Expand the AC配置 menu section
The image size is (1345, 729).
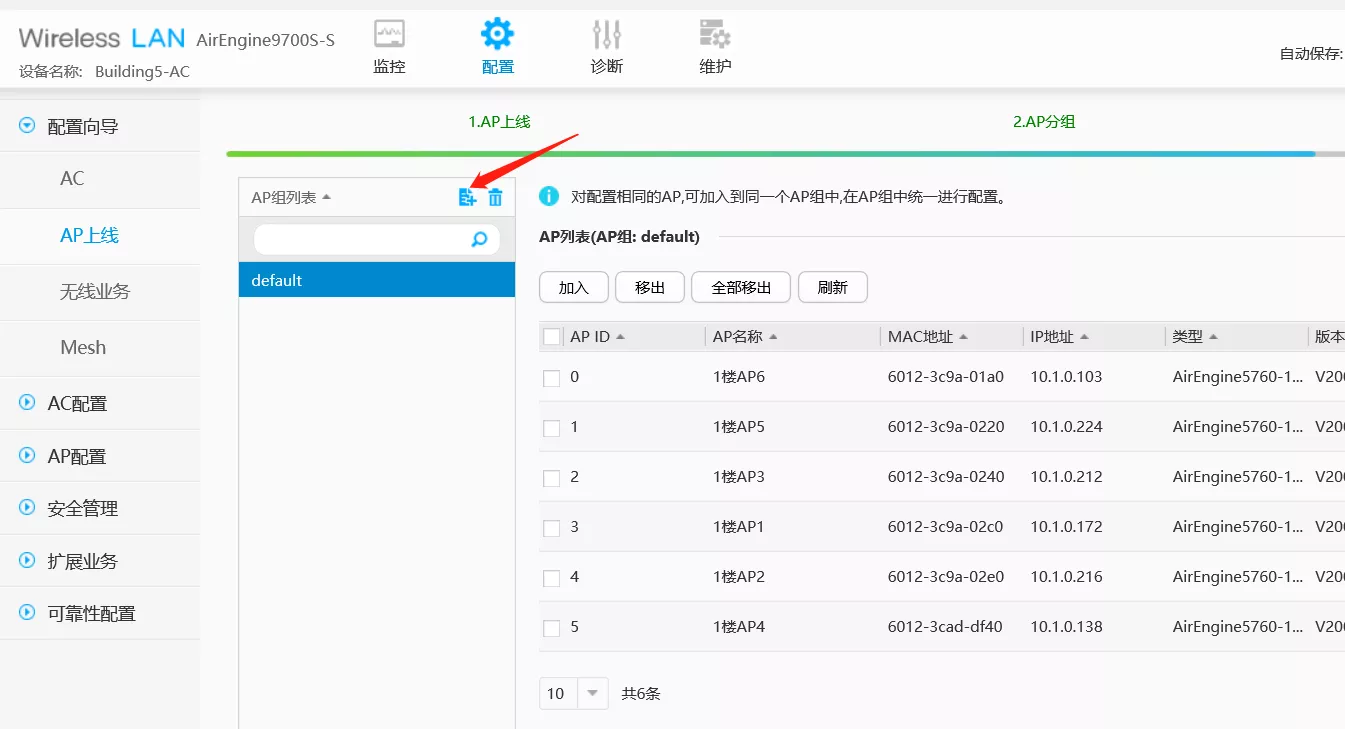[x=28, y=403]
